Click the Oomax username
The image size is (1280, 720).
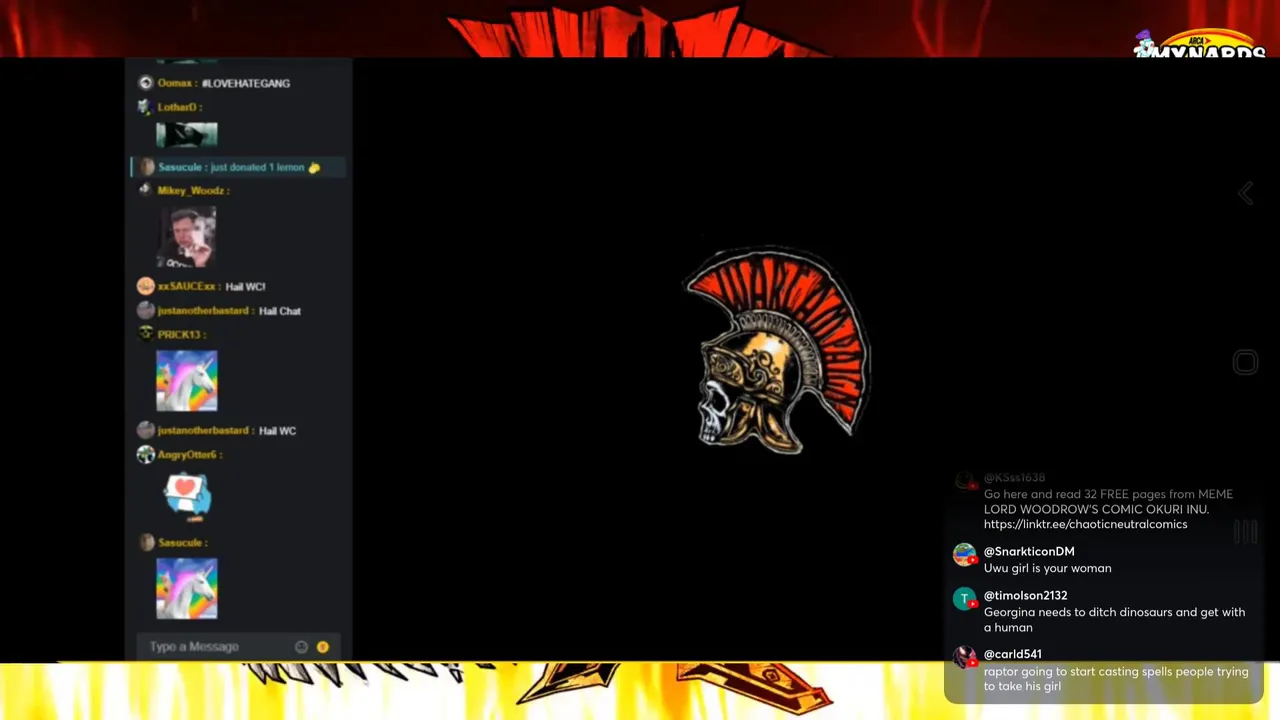(176, 83)
